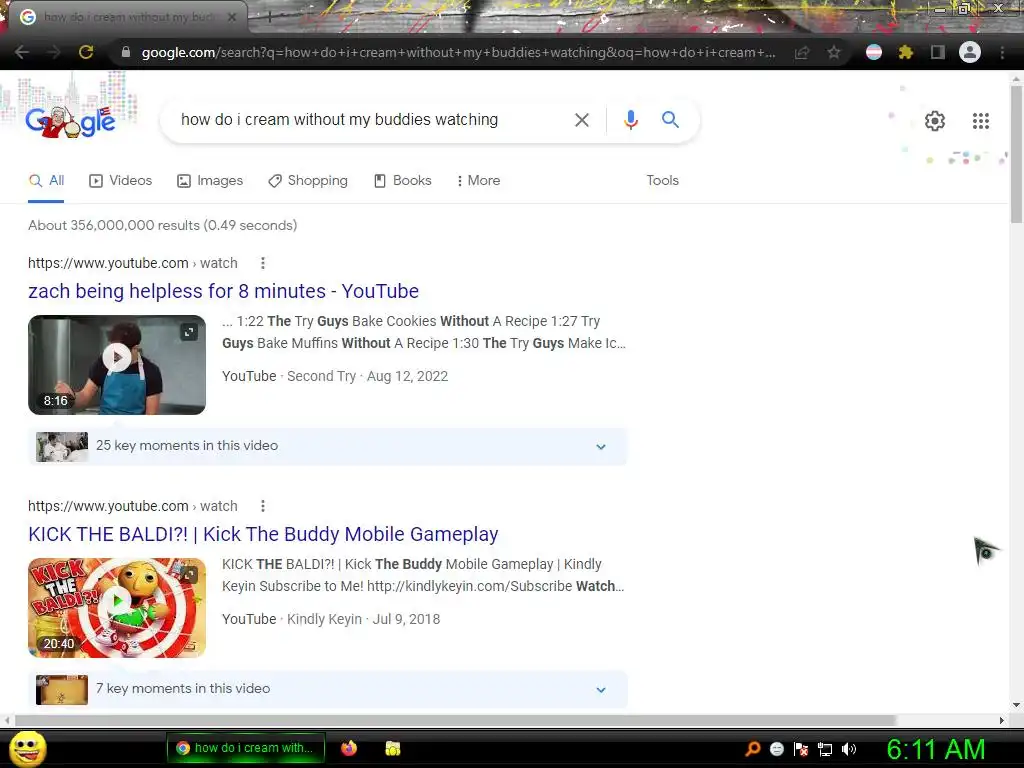Reload the current page
The width and height of the screenshot is (1024, 768).
pyautogui.click(x=86, y=52)
